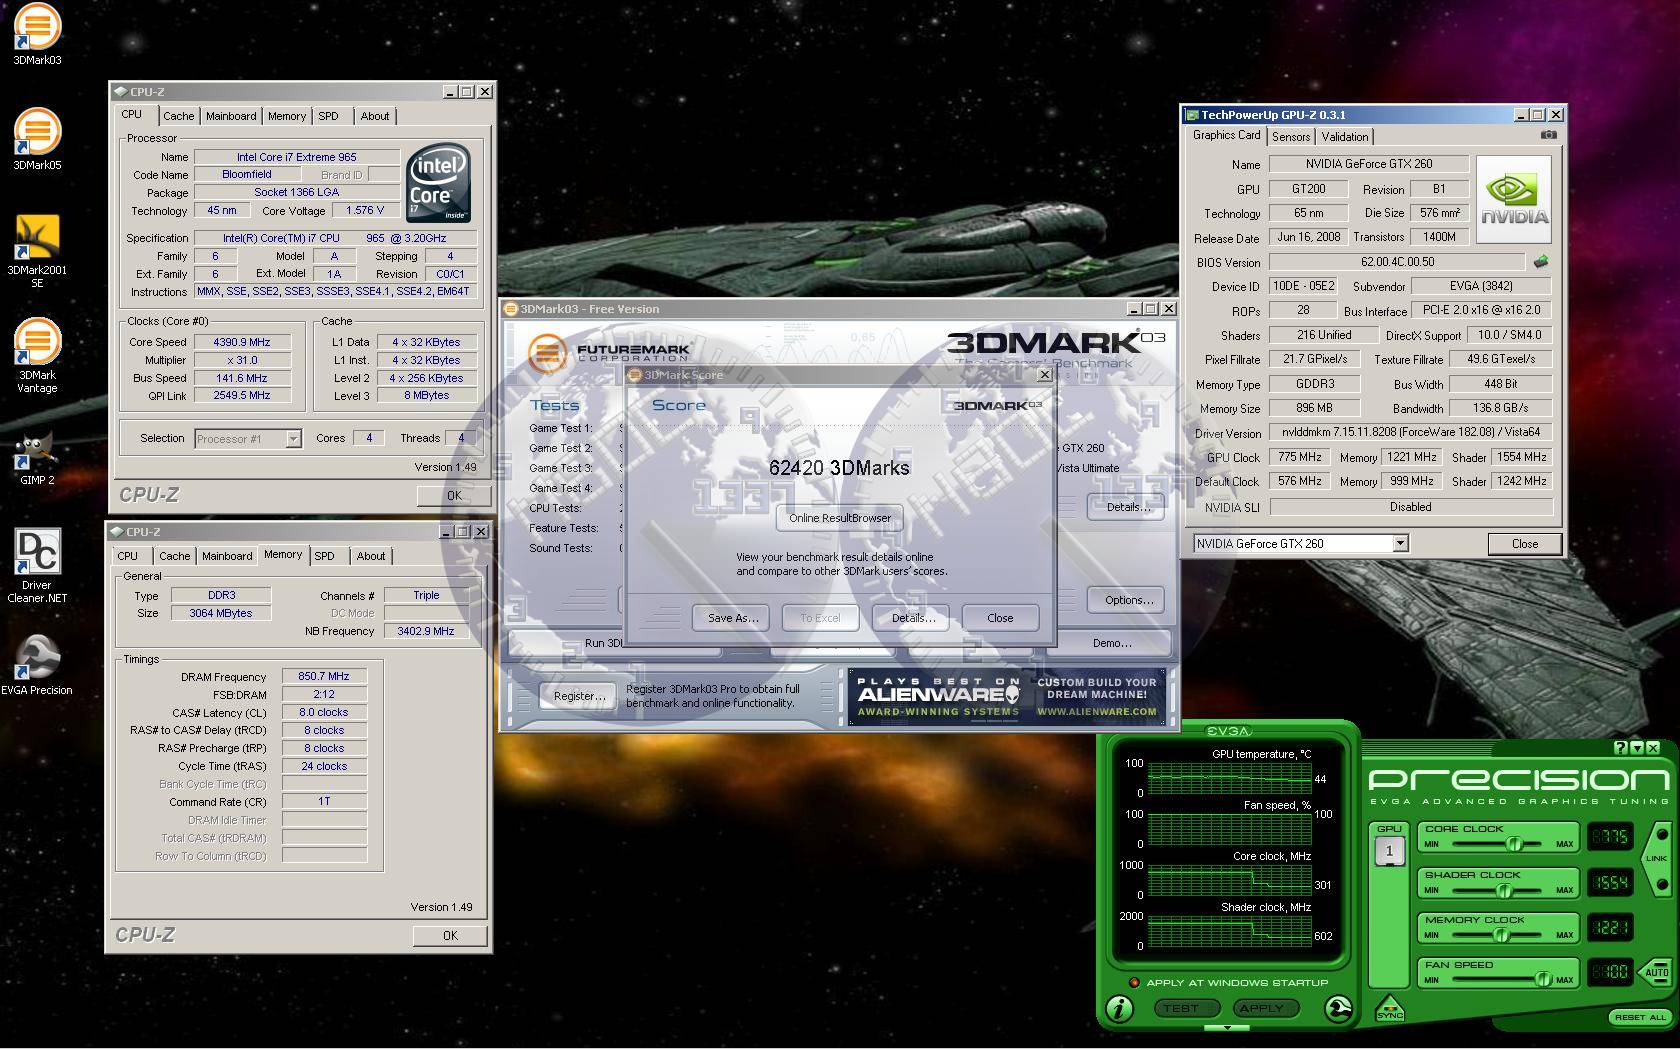1680x1050 pixels.
Task: Click OK in the bottom CPU-Z window
Action: tap(450, 936)
